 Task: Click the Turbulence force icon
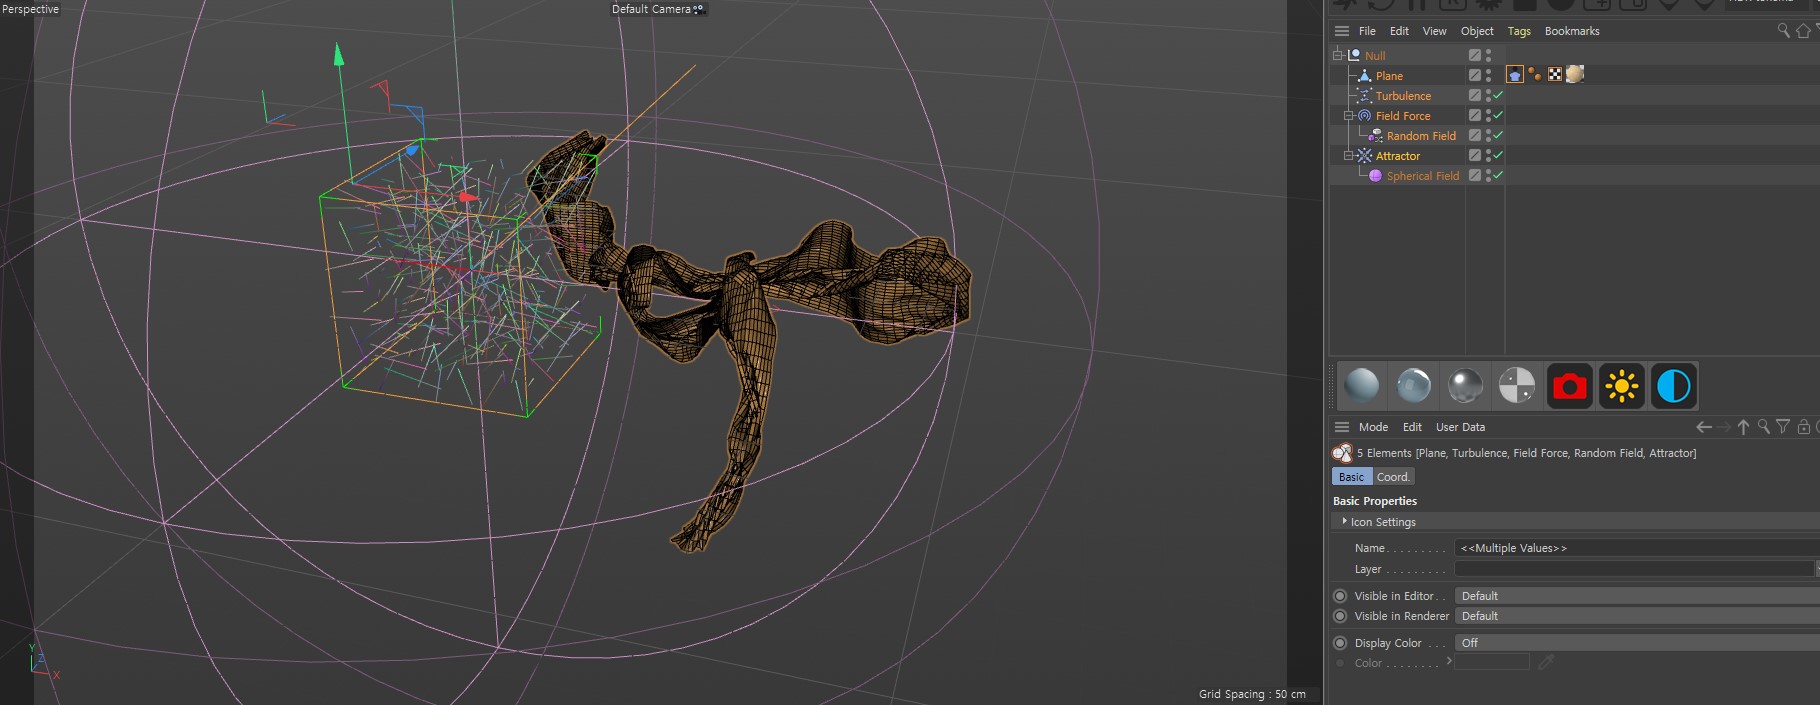[x=1364, y=95]
